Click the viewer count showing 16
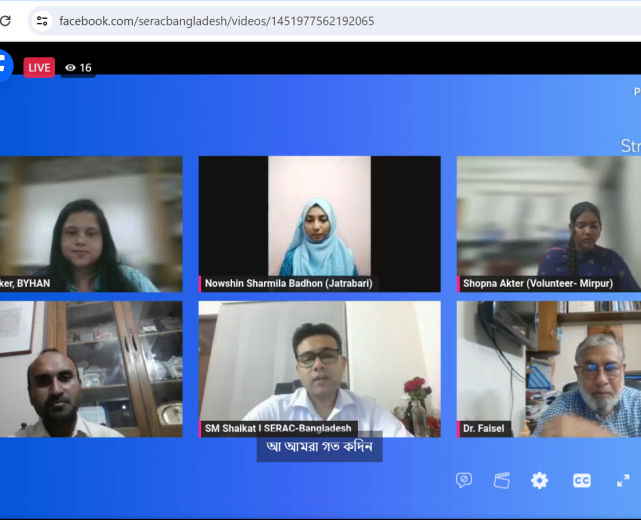641x520 pixels. 78,67
